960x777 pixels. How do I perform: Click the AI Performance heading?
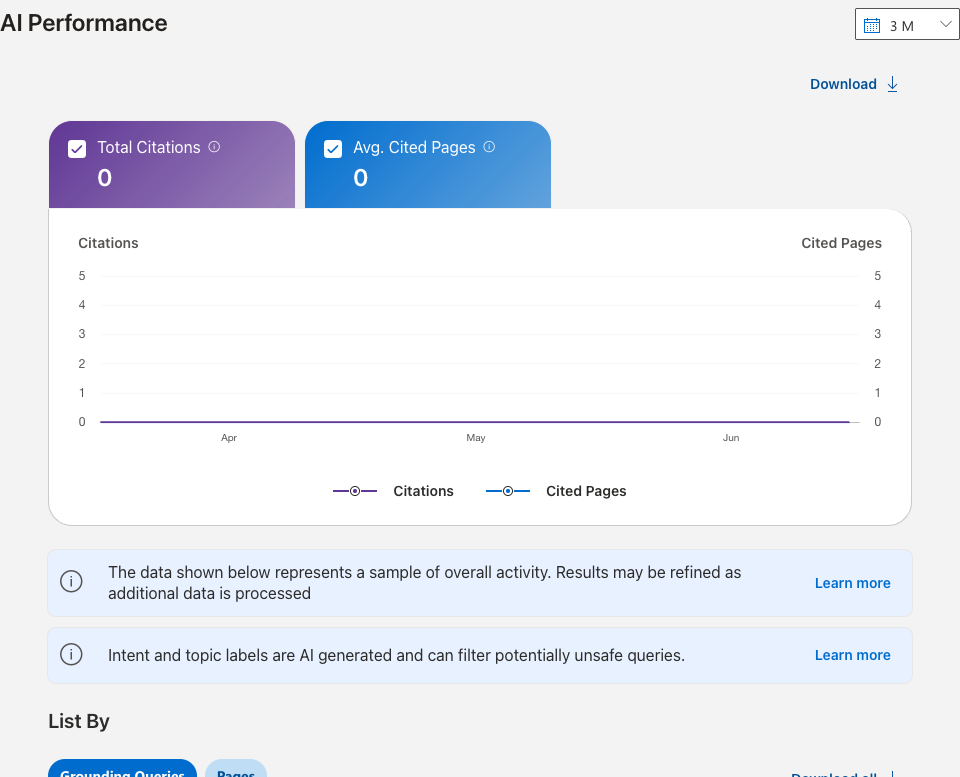(84, 23)
